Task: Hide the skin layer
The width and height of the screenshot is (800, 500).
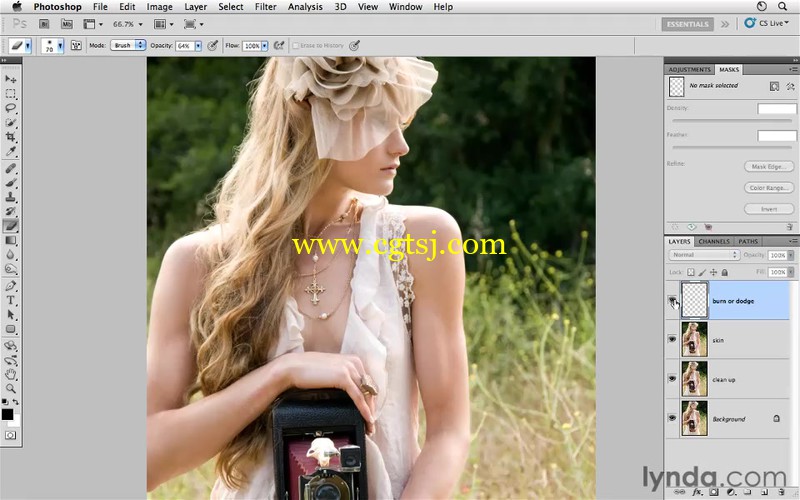Action: [672, 339]
